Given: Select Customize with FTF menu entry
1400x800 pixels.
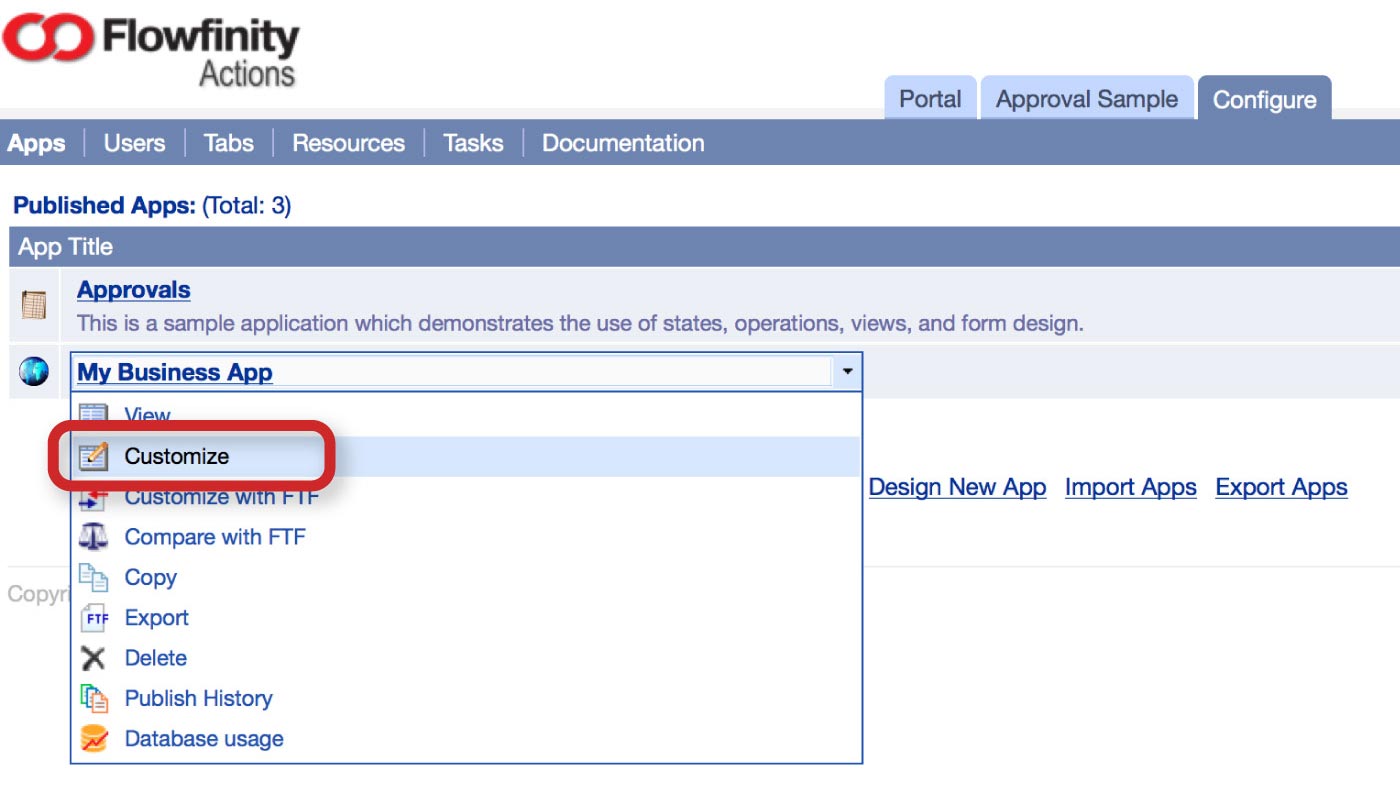Looking at the screenshot, I should 221,497.
